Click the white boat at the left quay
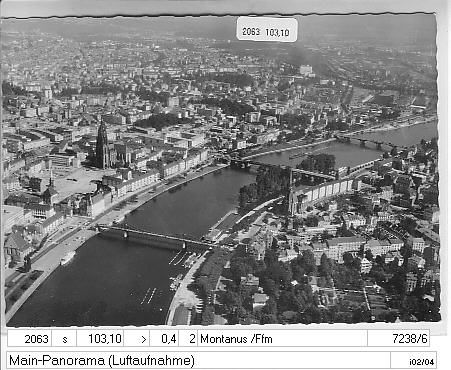Viewport: 451px width, 370px height. [68, 258]
